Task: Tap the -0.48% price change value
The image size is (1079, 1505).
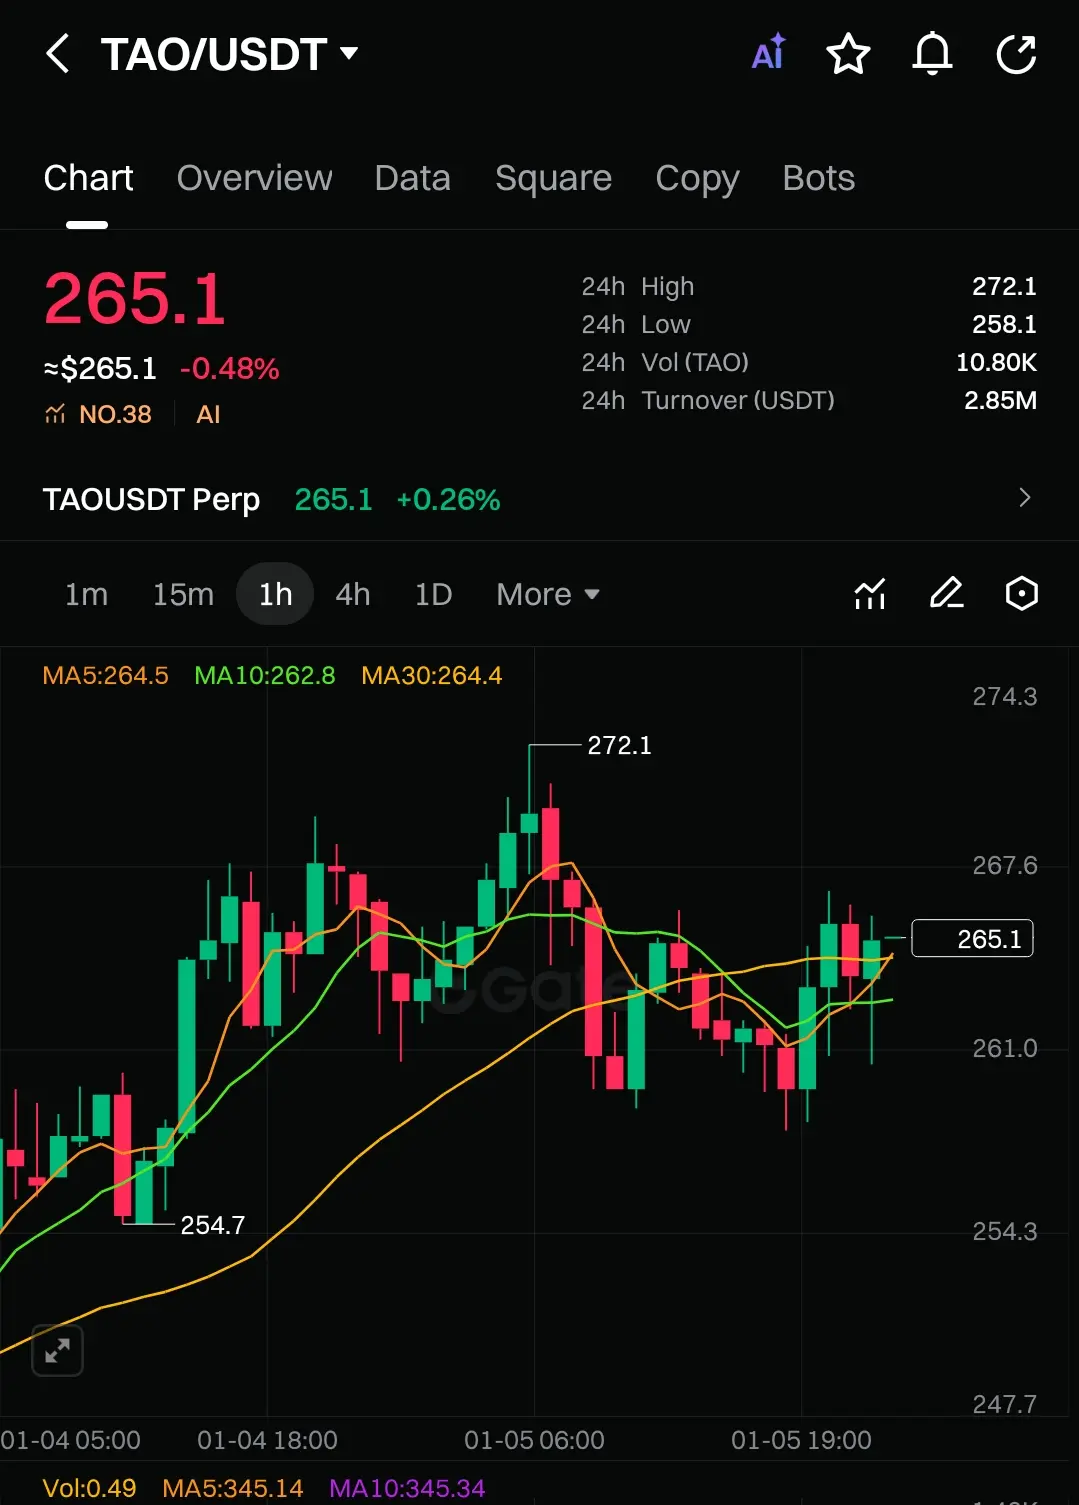Action: [229, 368]
